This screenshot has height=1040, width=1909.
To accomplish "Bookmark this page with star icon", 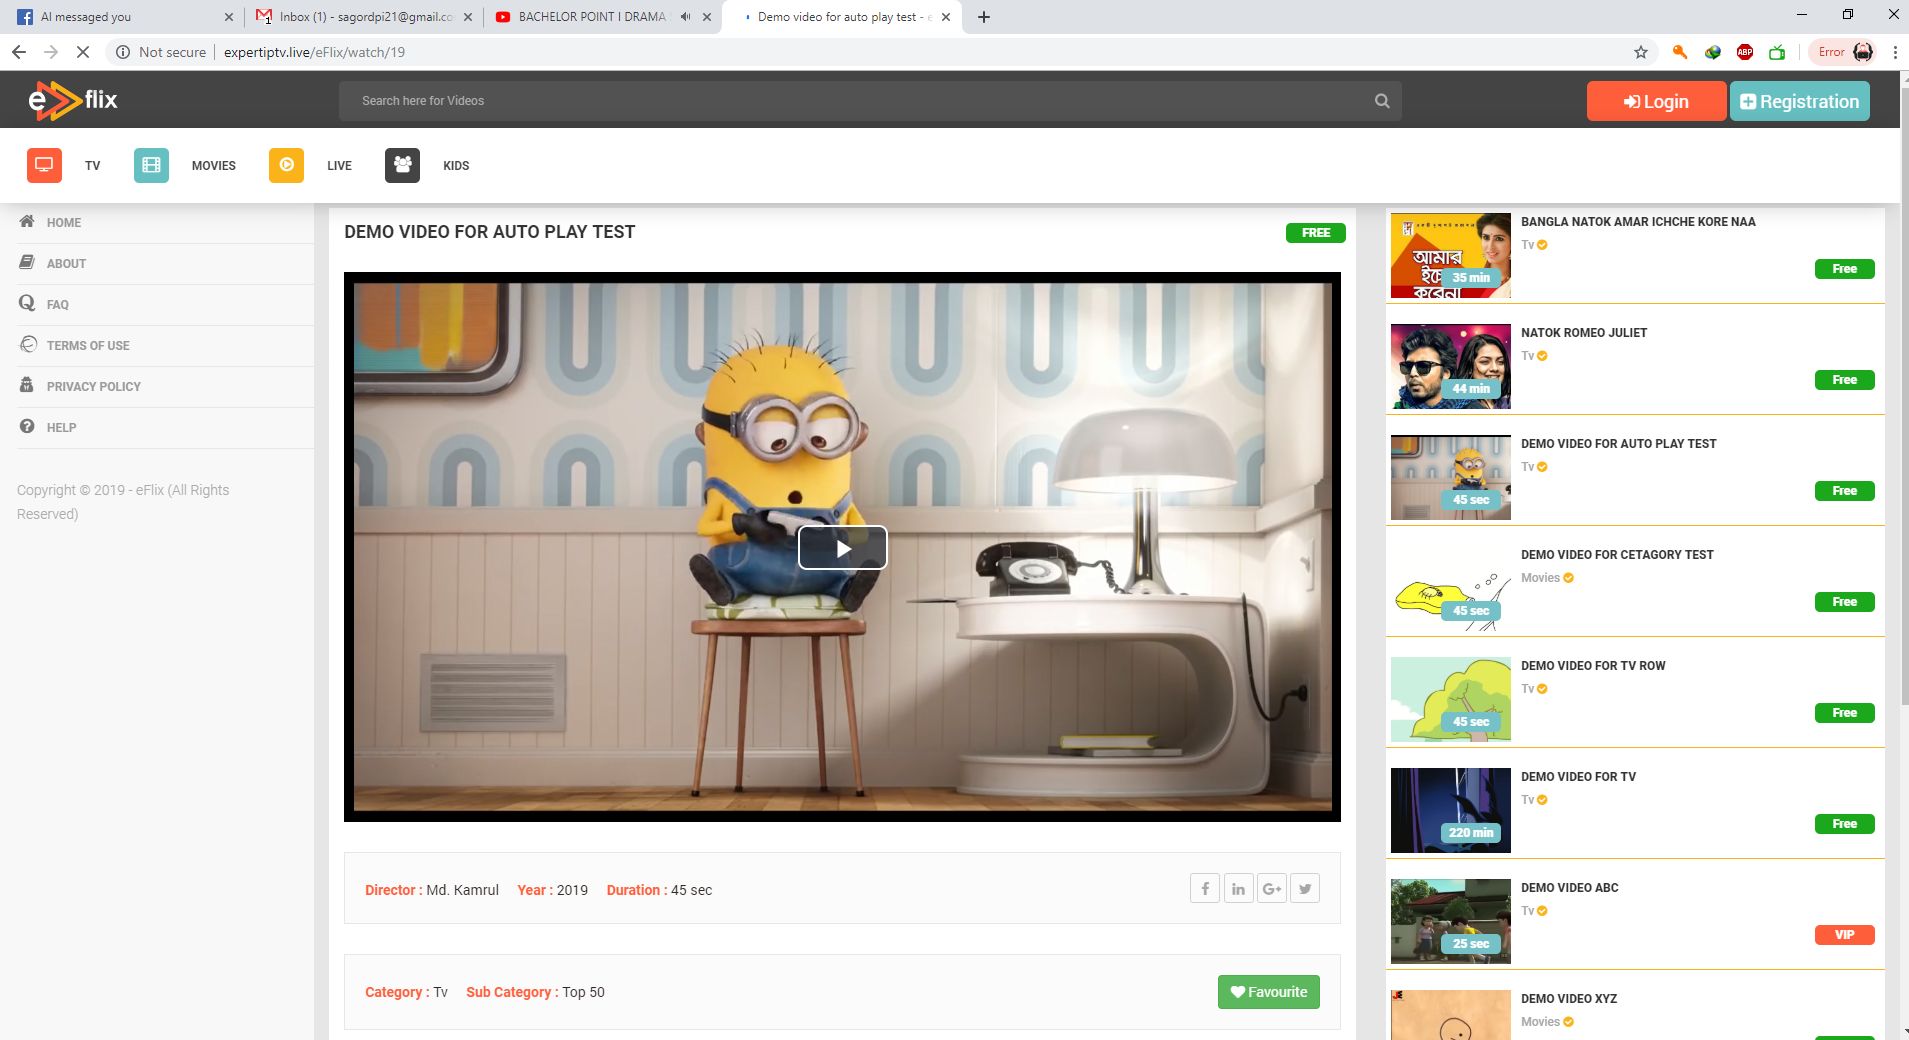I will click(1641, 52).
